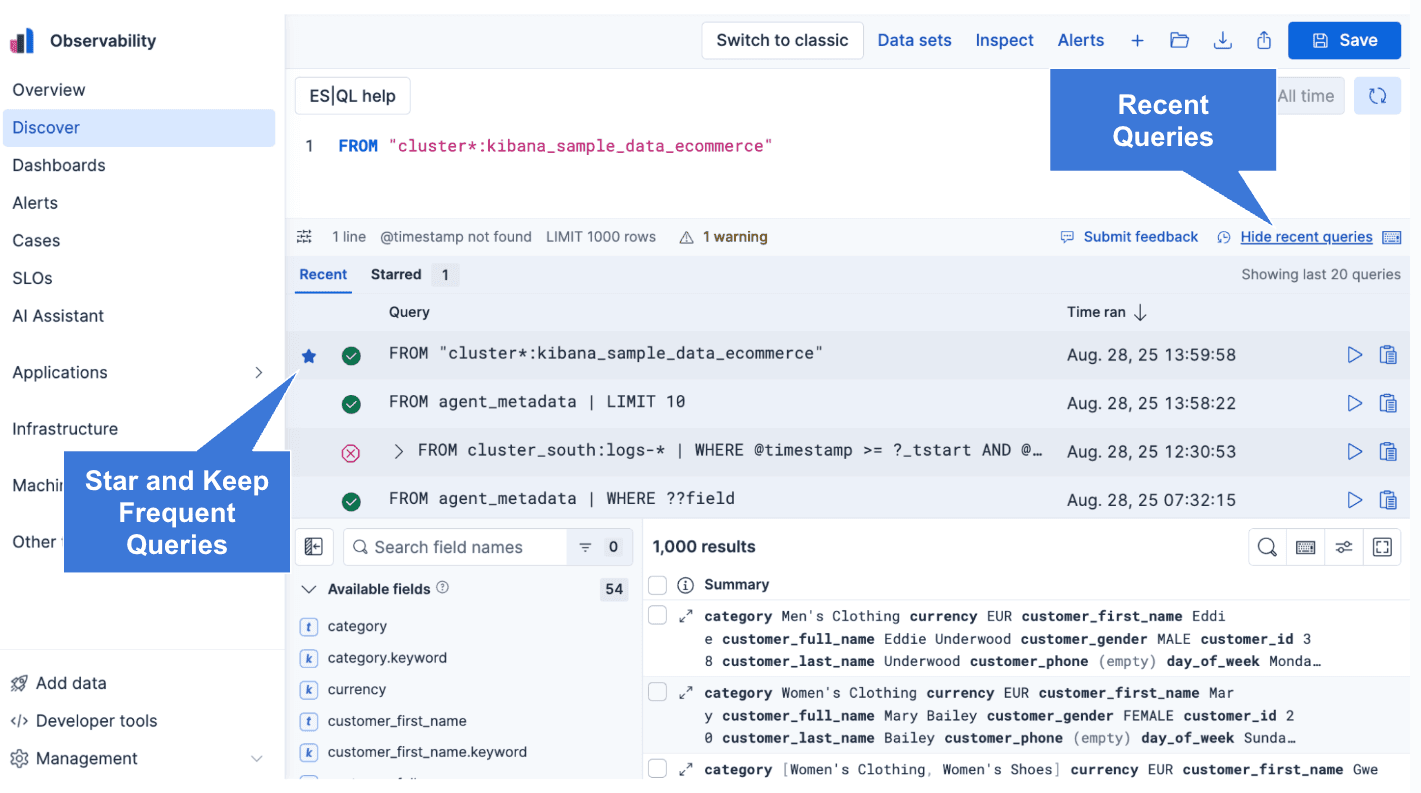The width and height of the screenshot is (1421, 793).
Task: Open the query editor settings icon
Action: pos(305,236)
